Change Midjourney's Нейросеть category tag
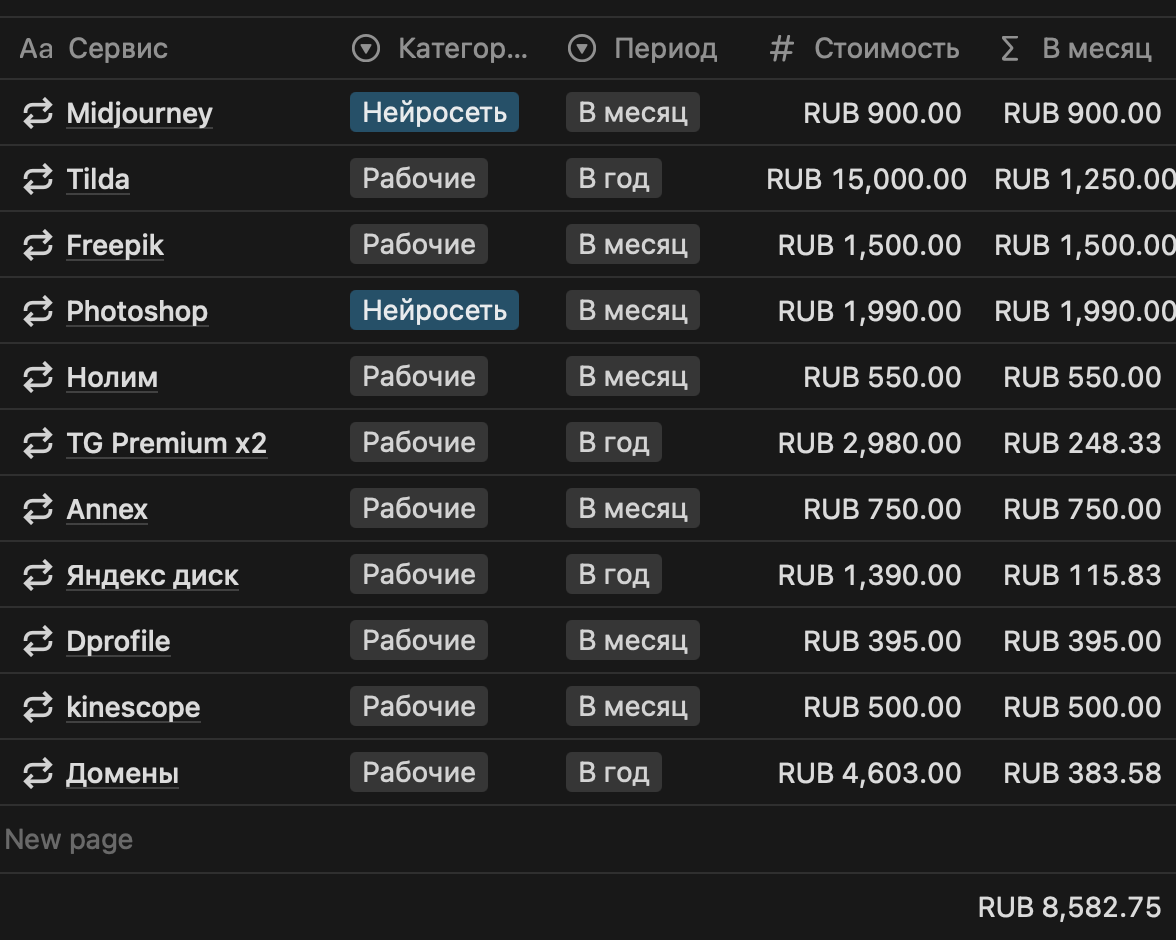 click(434, 113)
